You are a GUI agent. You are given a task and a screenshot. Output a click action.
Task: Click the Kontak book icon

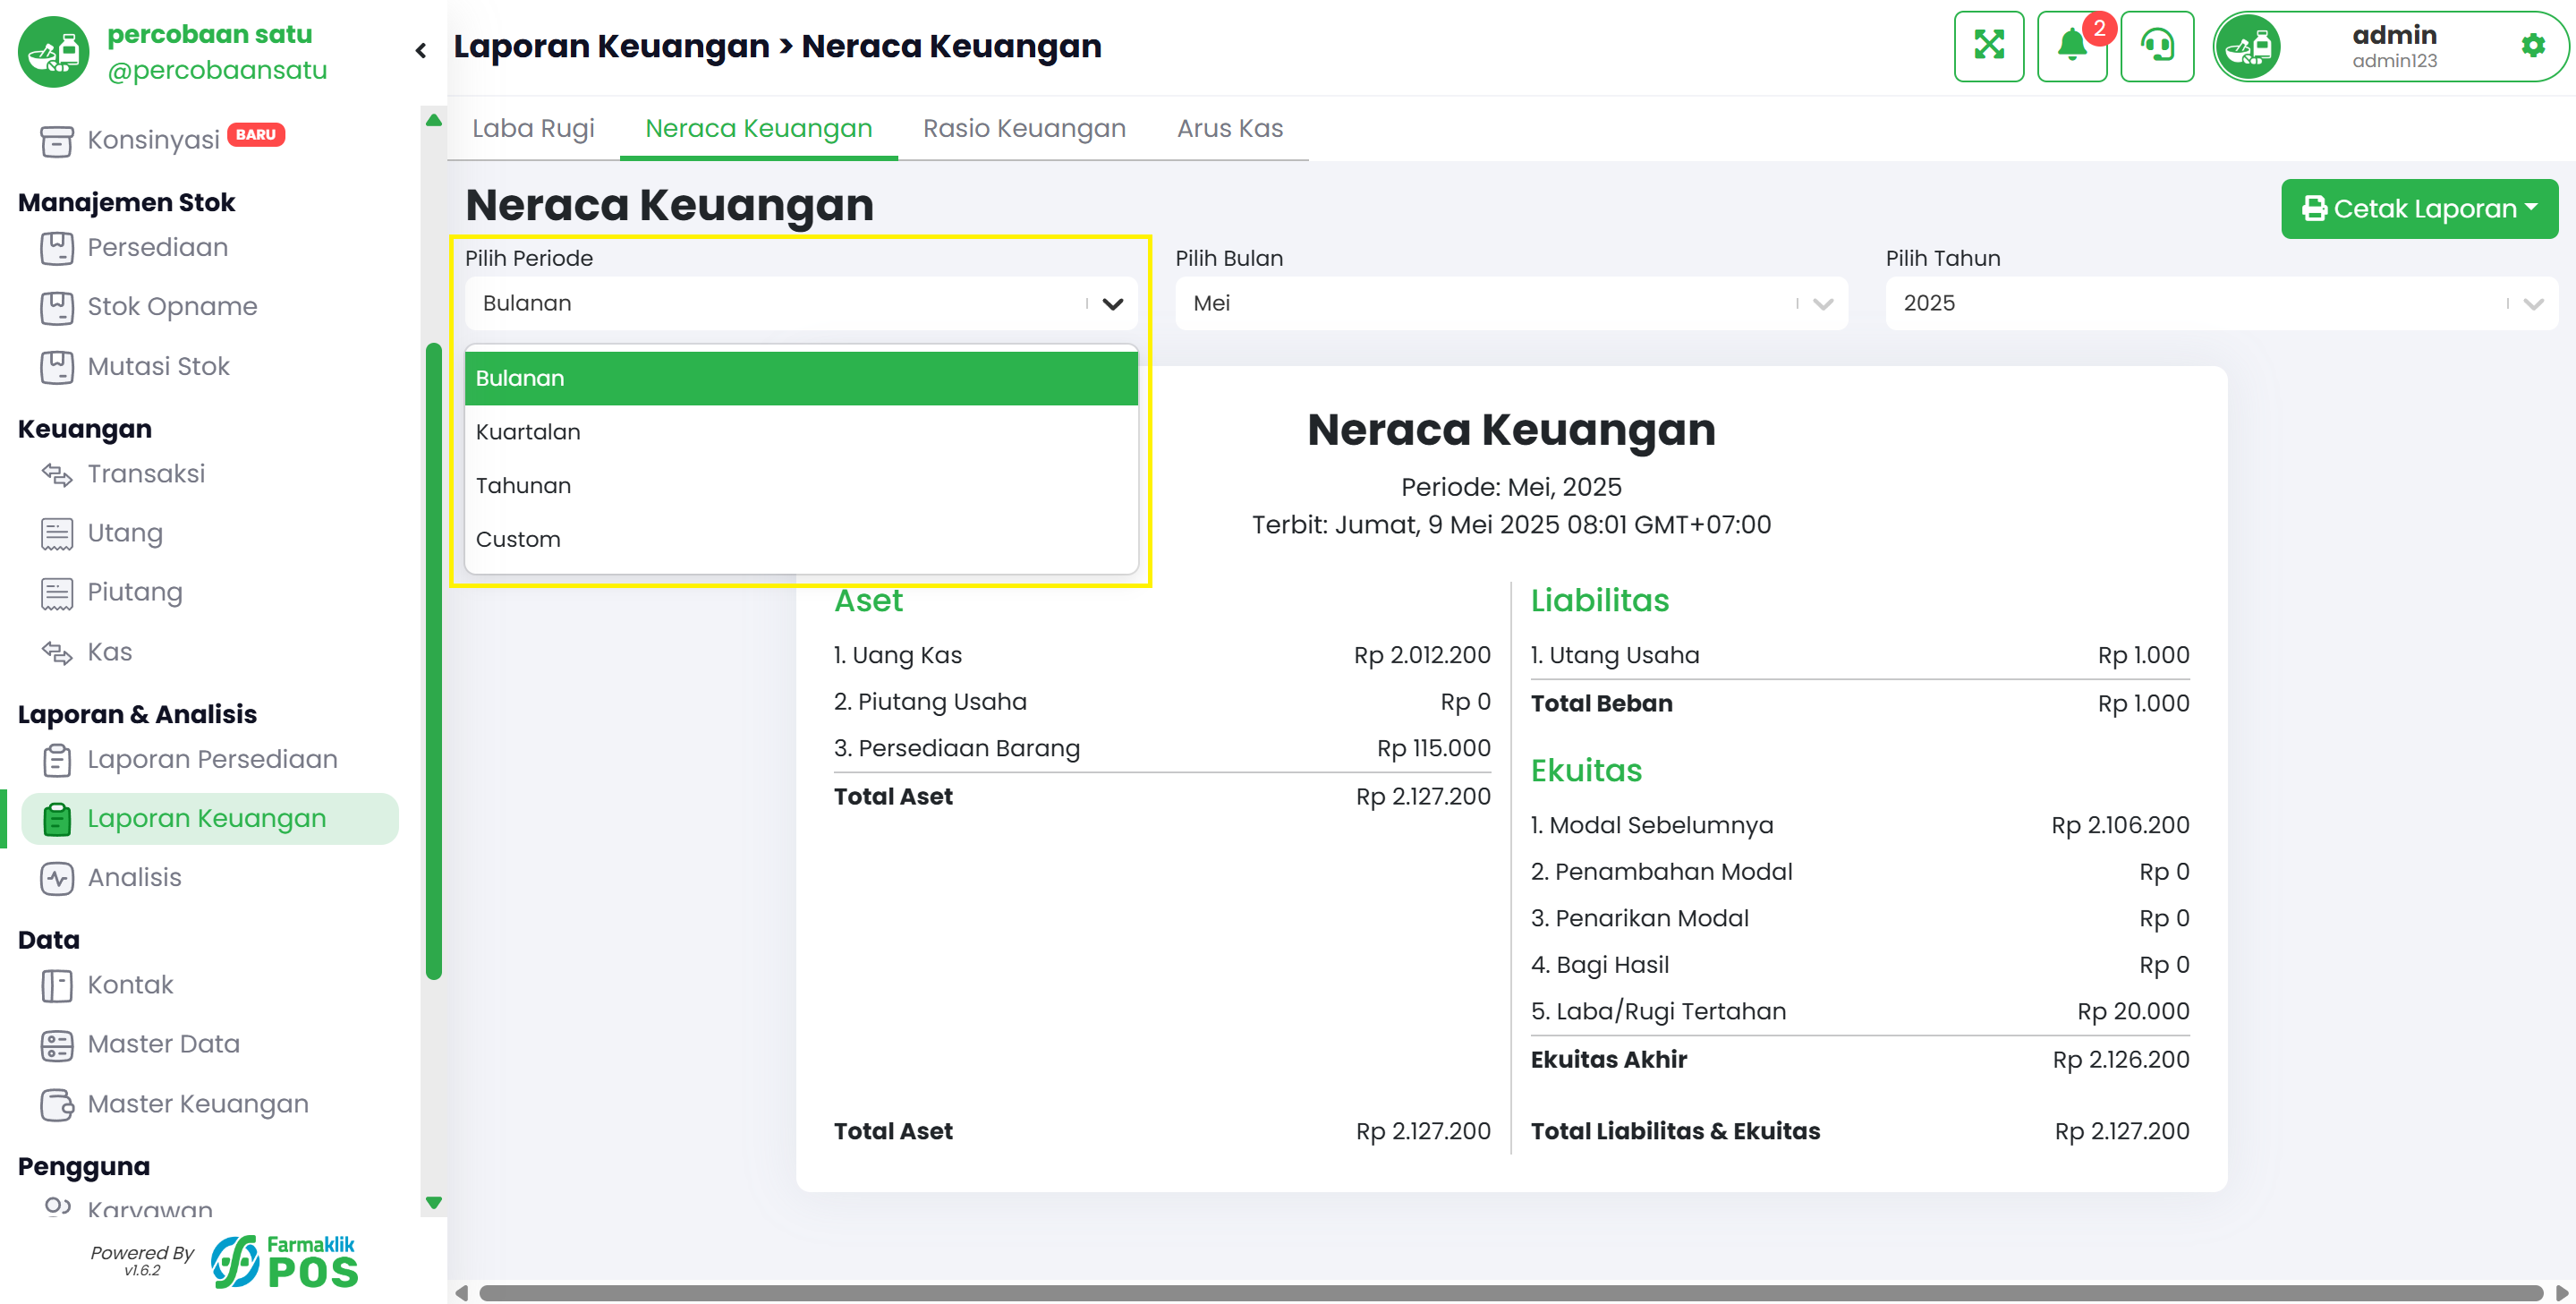(x=56, y=986)
